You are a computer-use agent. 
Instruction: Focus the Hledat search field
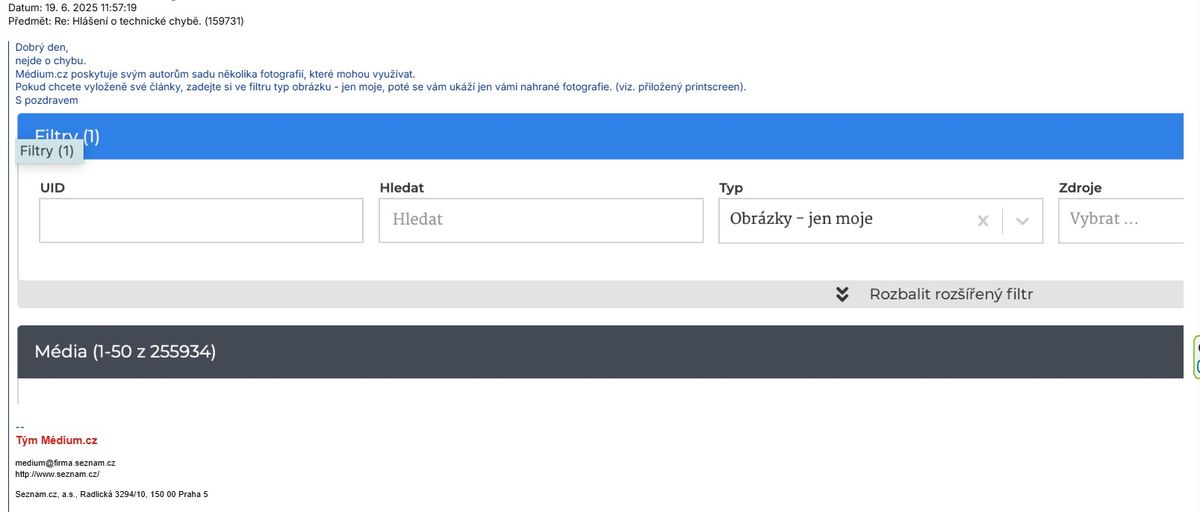(x=540, y=220)
